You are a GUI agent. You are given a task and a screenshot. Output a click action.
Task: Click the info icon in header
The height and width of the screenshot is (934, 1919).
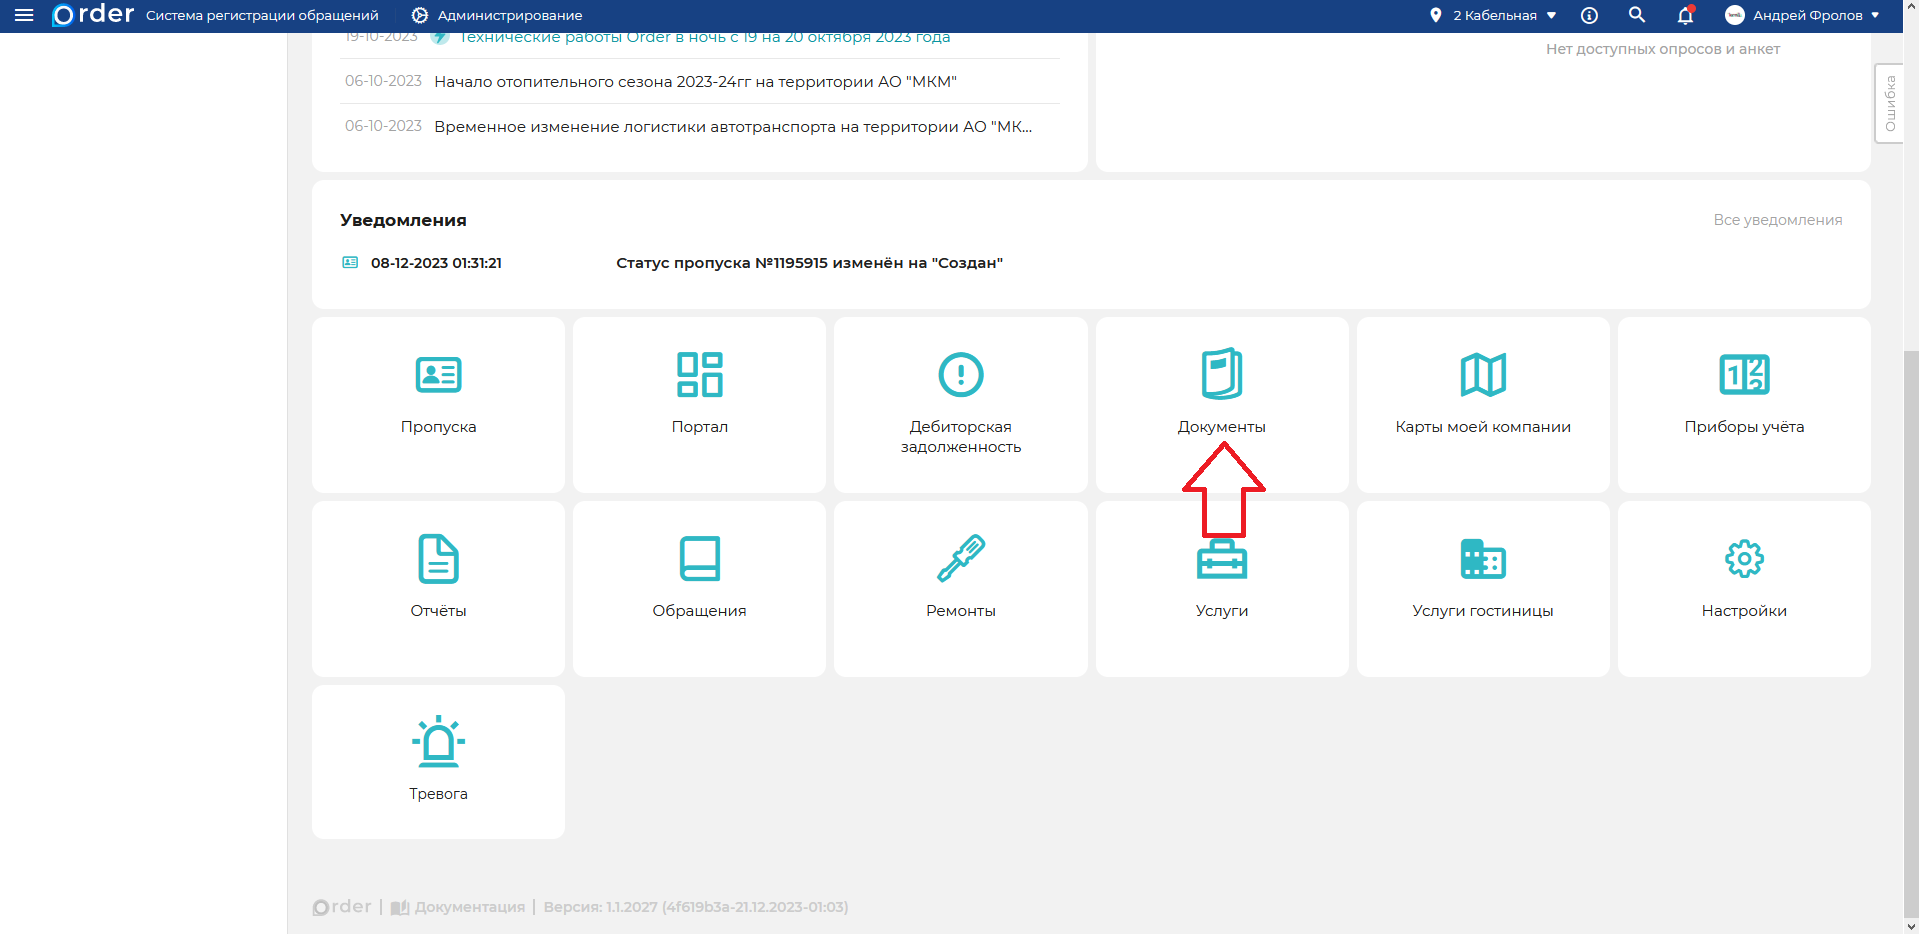point(1589,15)
